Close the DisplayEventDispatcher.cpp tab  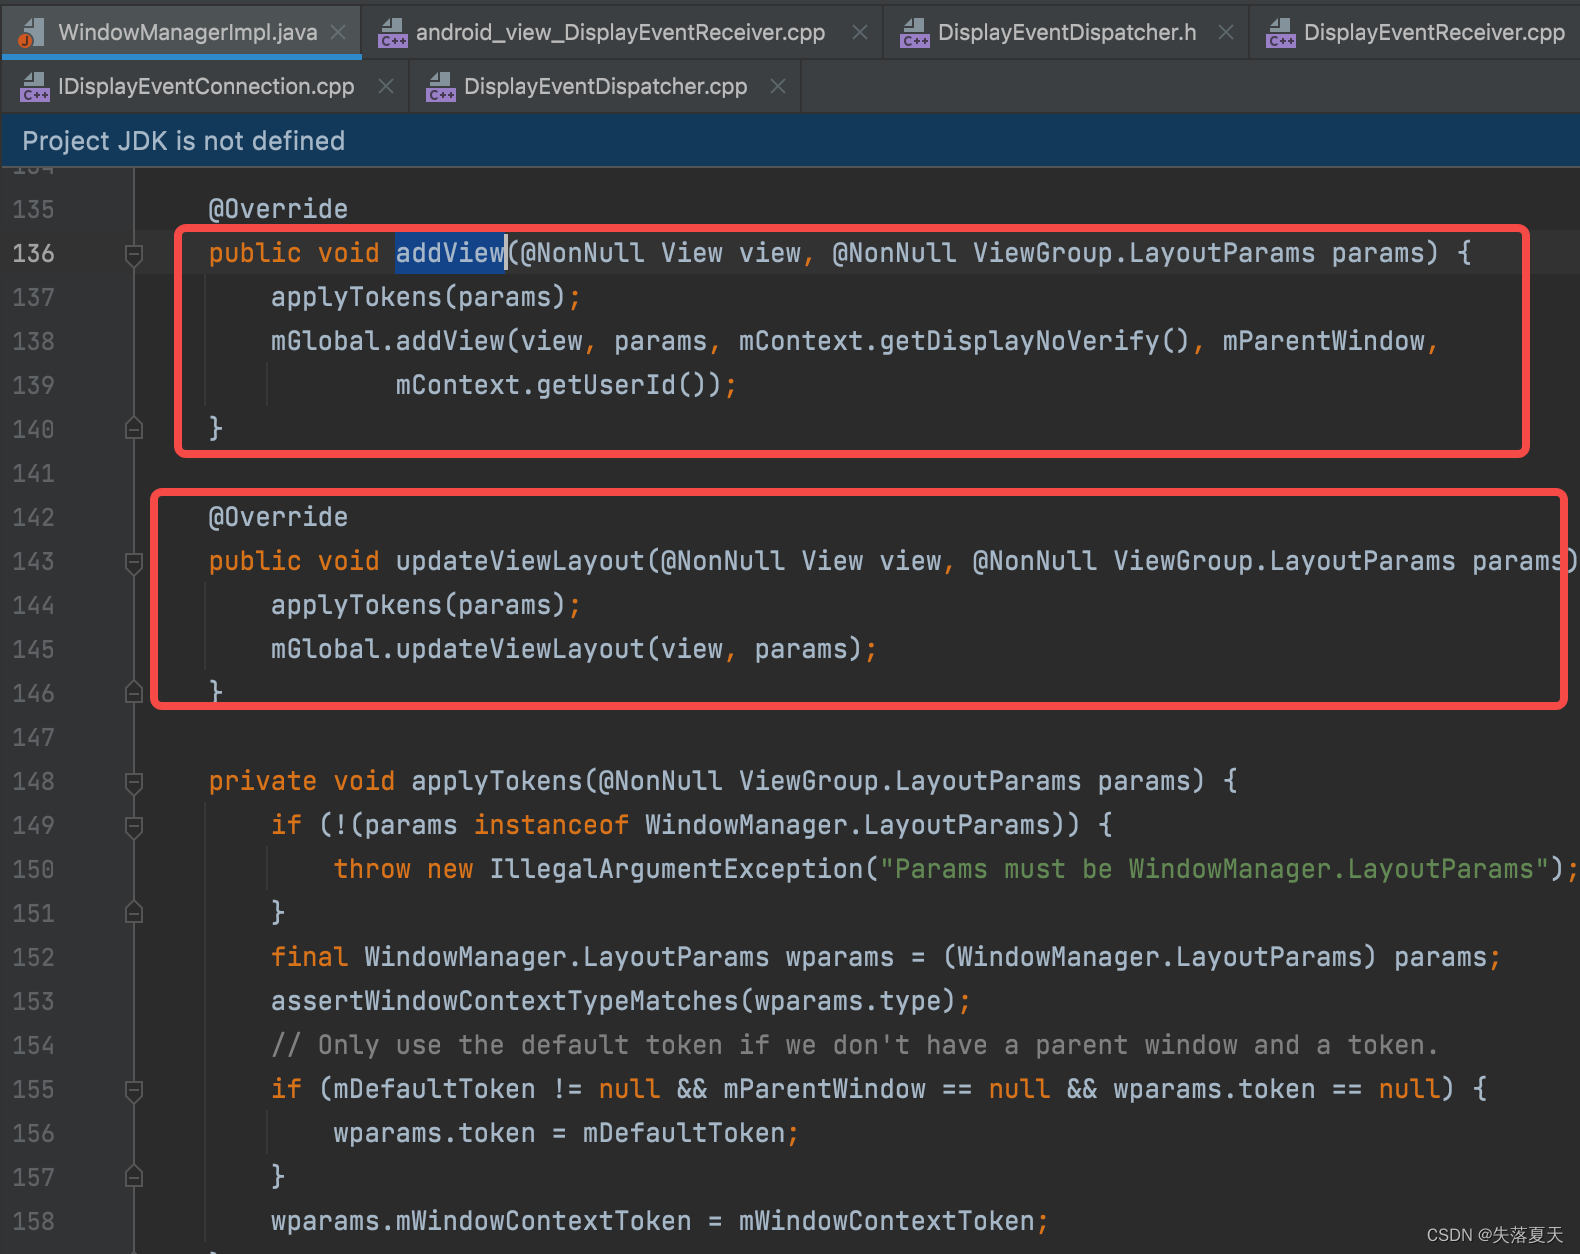[x=778, y=87]
